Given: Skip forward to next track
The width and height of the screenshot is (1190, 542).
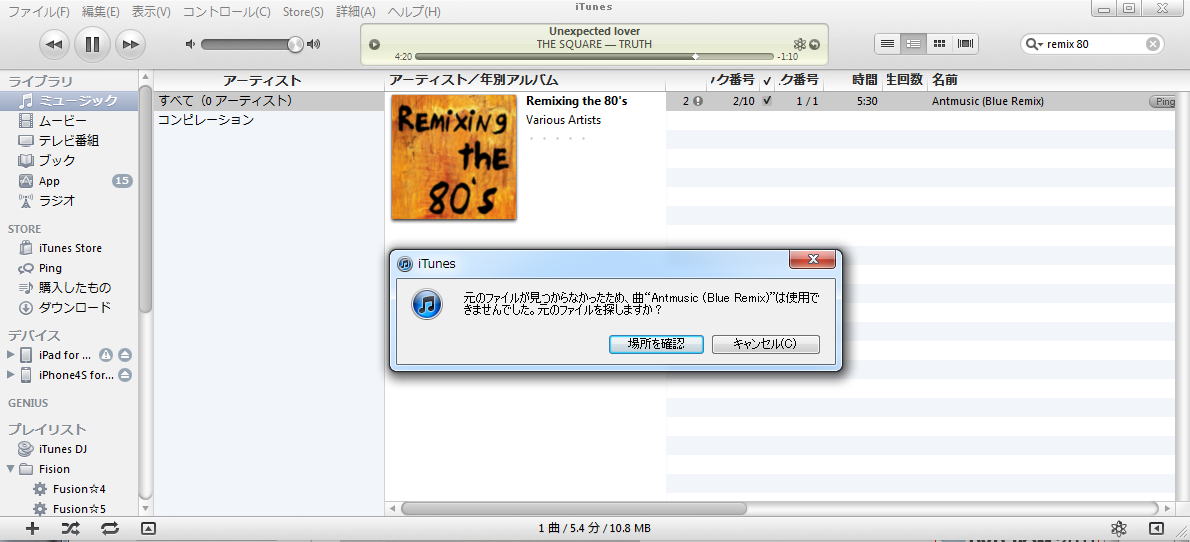Looking at the screenshot, I should click(x=131, y=45).
